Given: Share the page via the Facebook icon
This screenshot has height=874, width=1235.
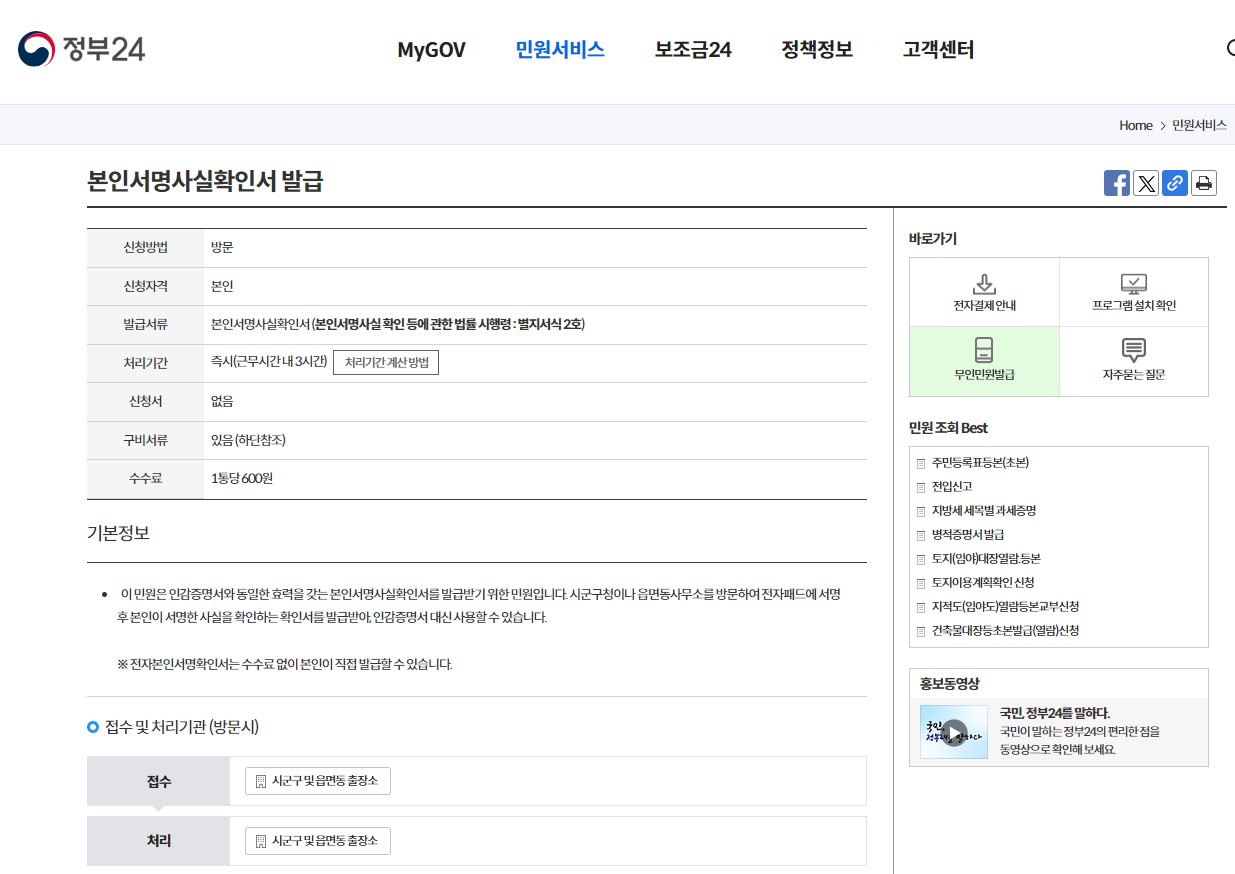Looking at the screenshot, I should (1116, 183).
